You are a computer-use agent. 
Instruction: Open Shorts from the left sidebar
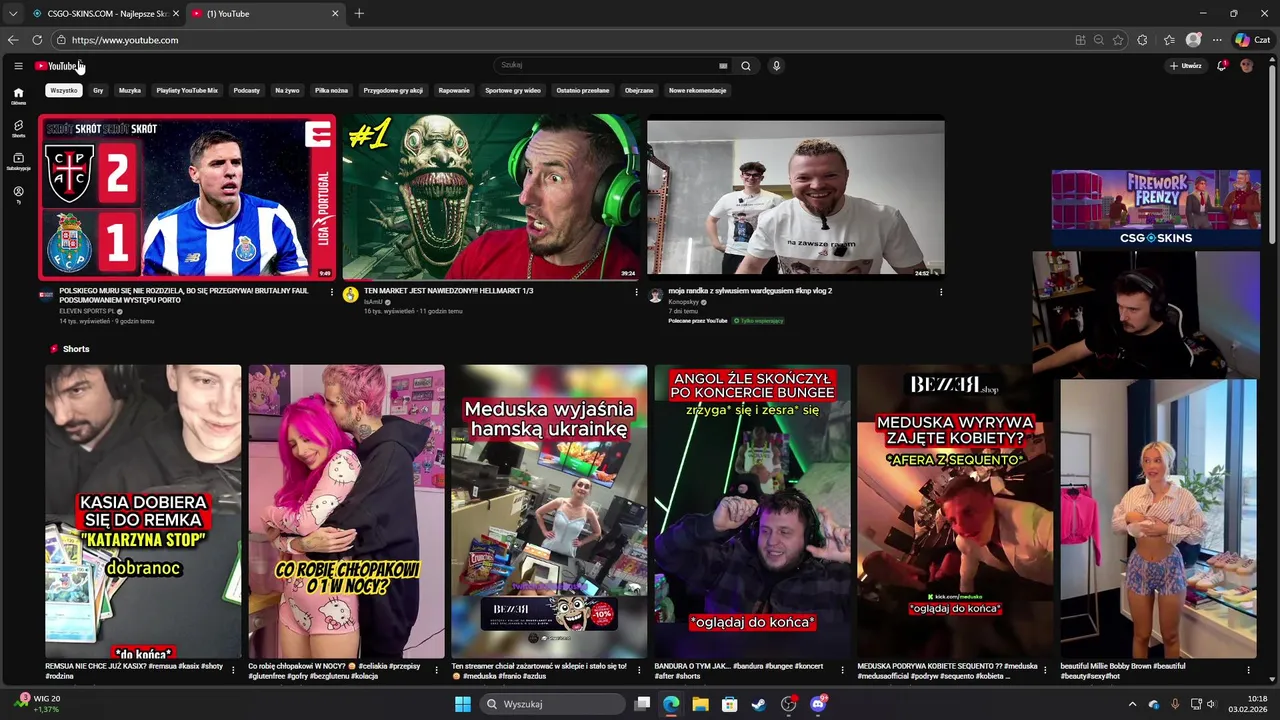point(18,129)
